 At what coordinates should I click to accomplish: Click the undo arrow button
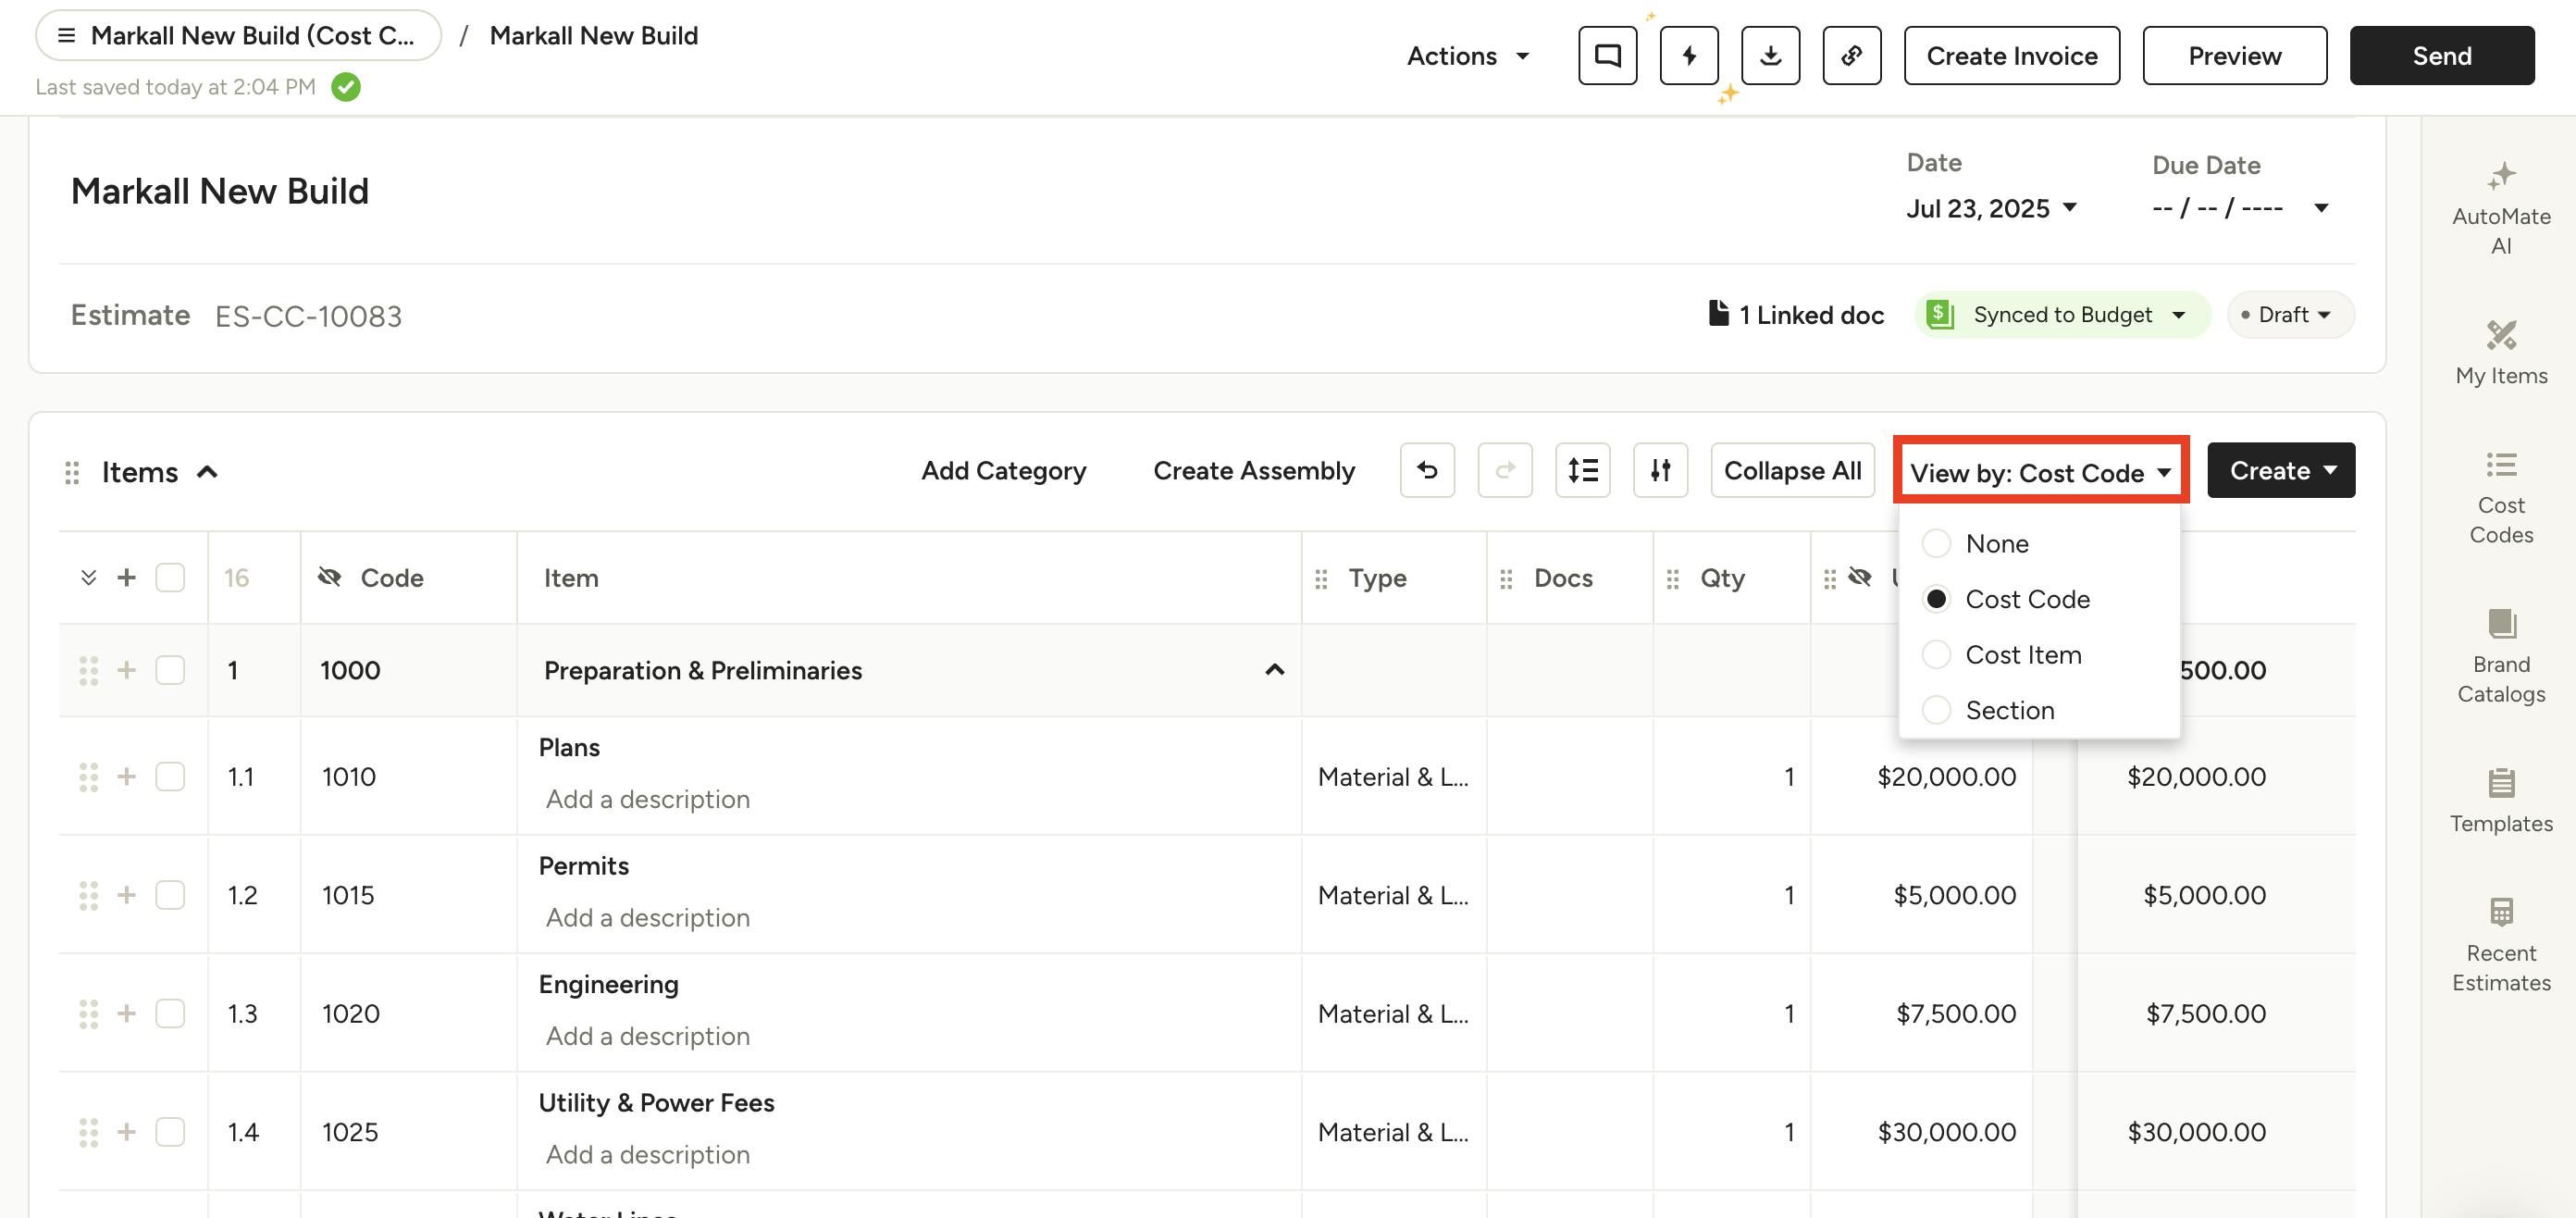[1427, 470]
